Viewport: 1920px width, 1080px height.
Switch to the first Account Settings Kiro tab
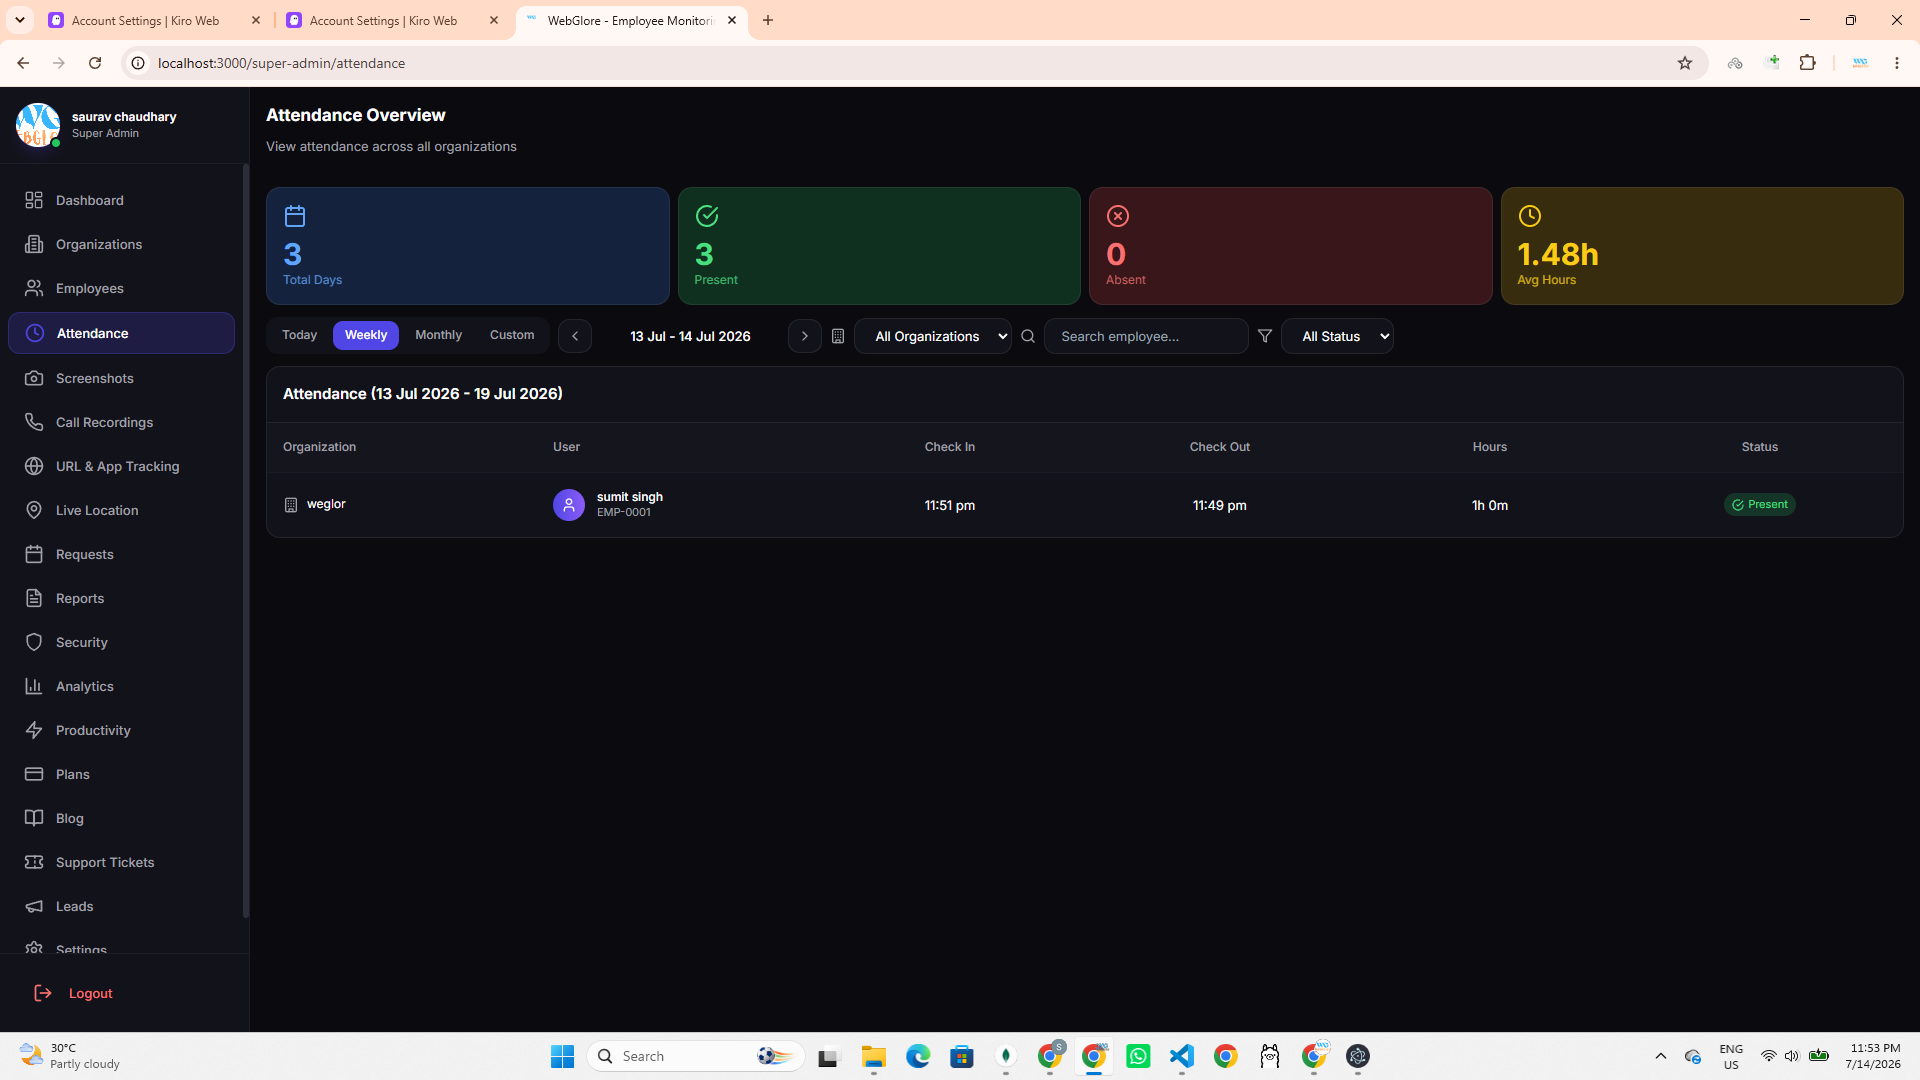pyautogui.click(x=145, y=20)
